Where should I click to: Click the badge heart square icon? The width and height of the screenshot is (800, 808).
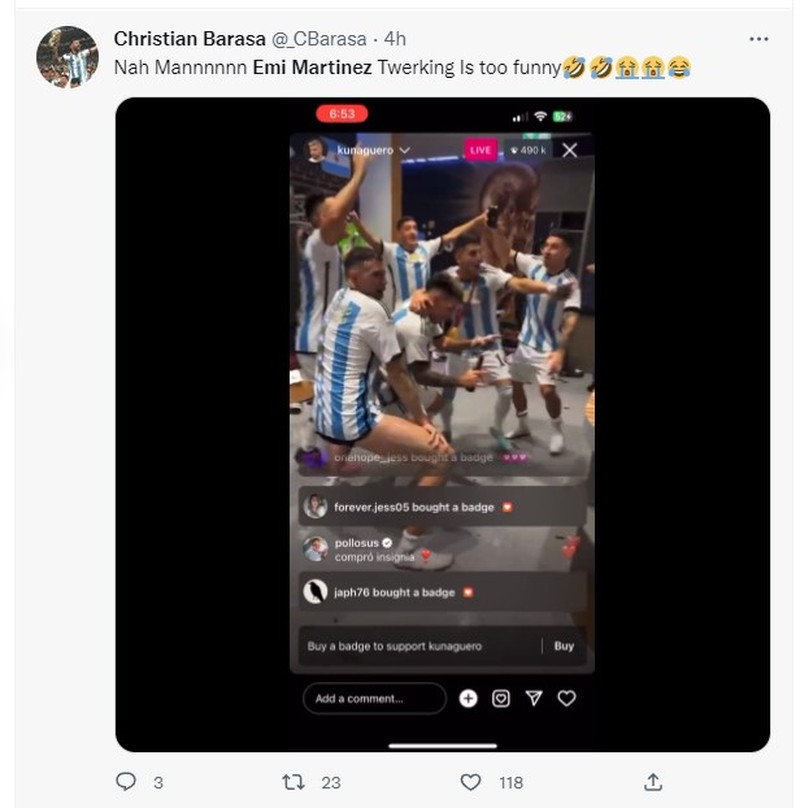(x=501, y=699)
